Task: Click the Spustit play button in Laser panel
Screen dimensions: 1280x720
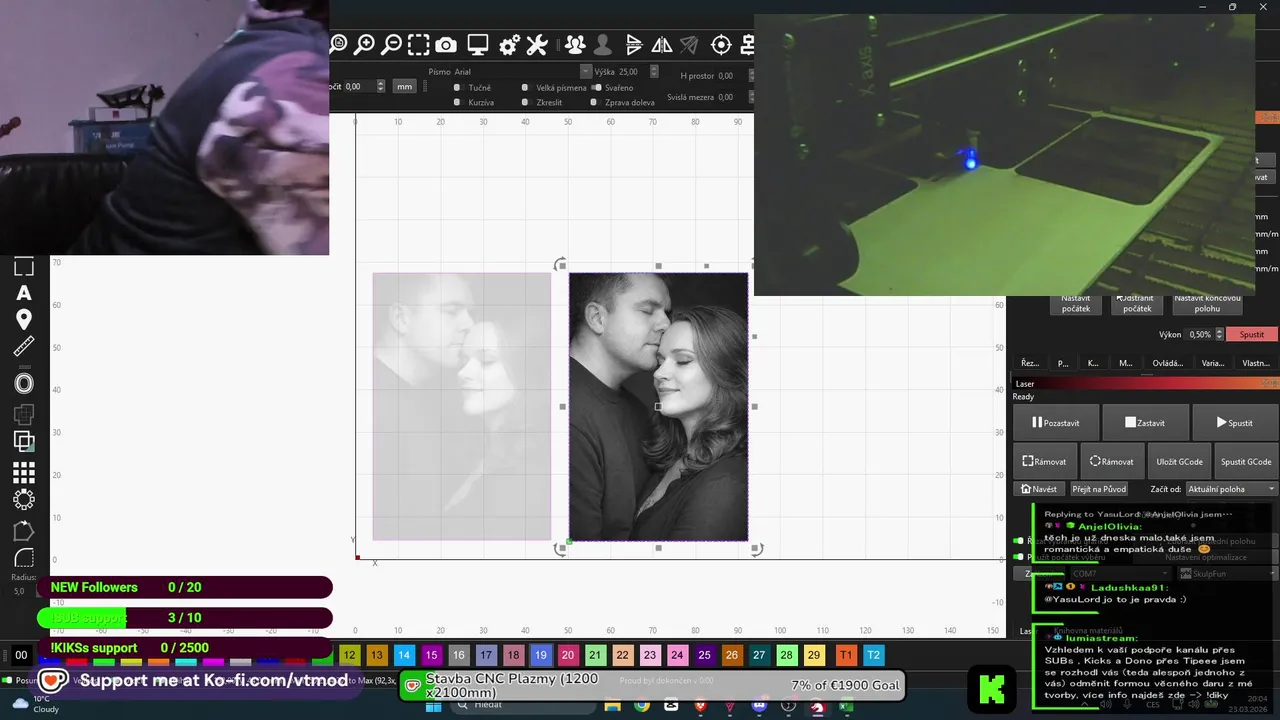Action: (1235, 423)
